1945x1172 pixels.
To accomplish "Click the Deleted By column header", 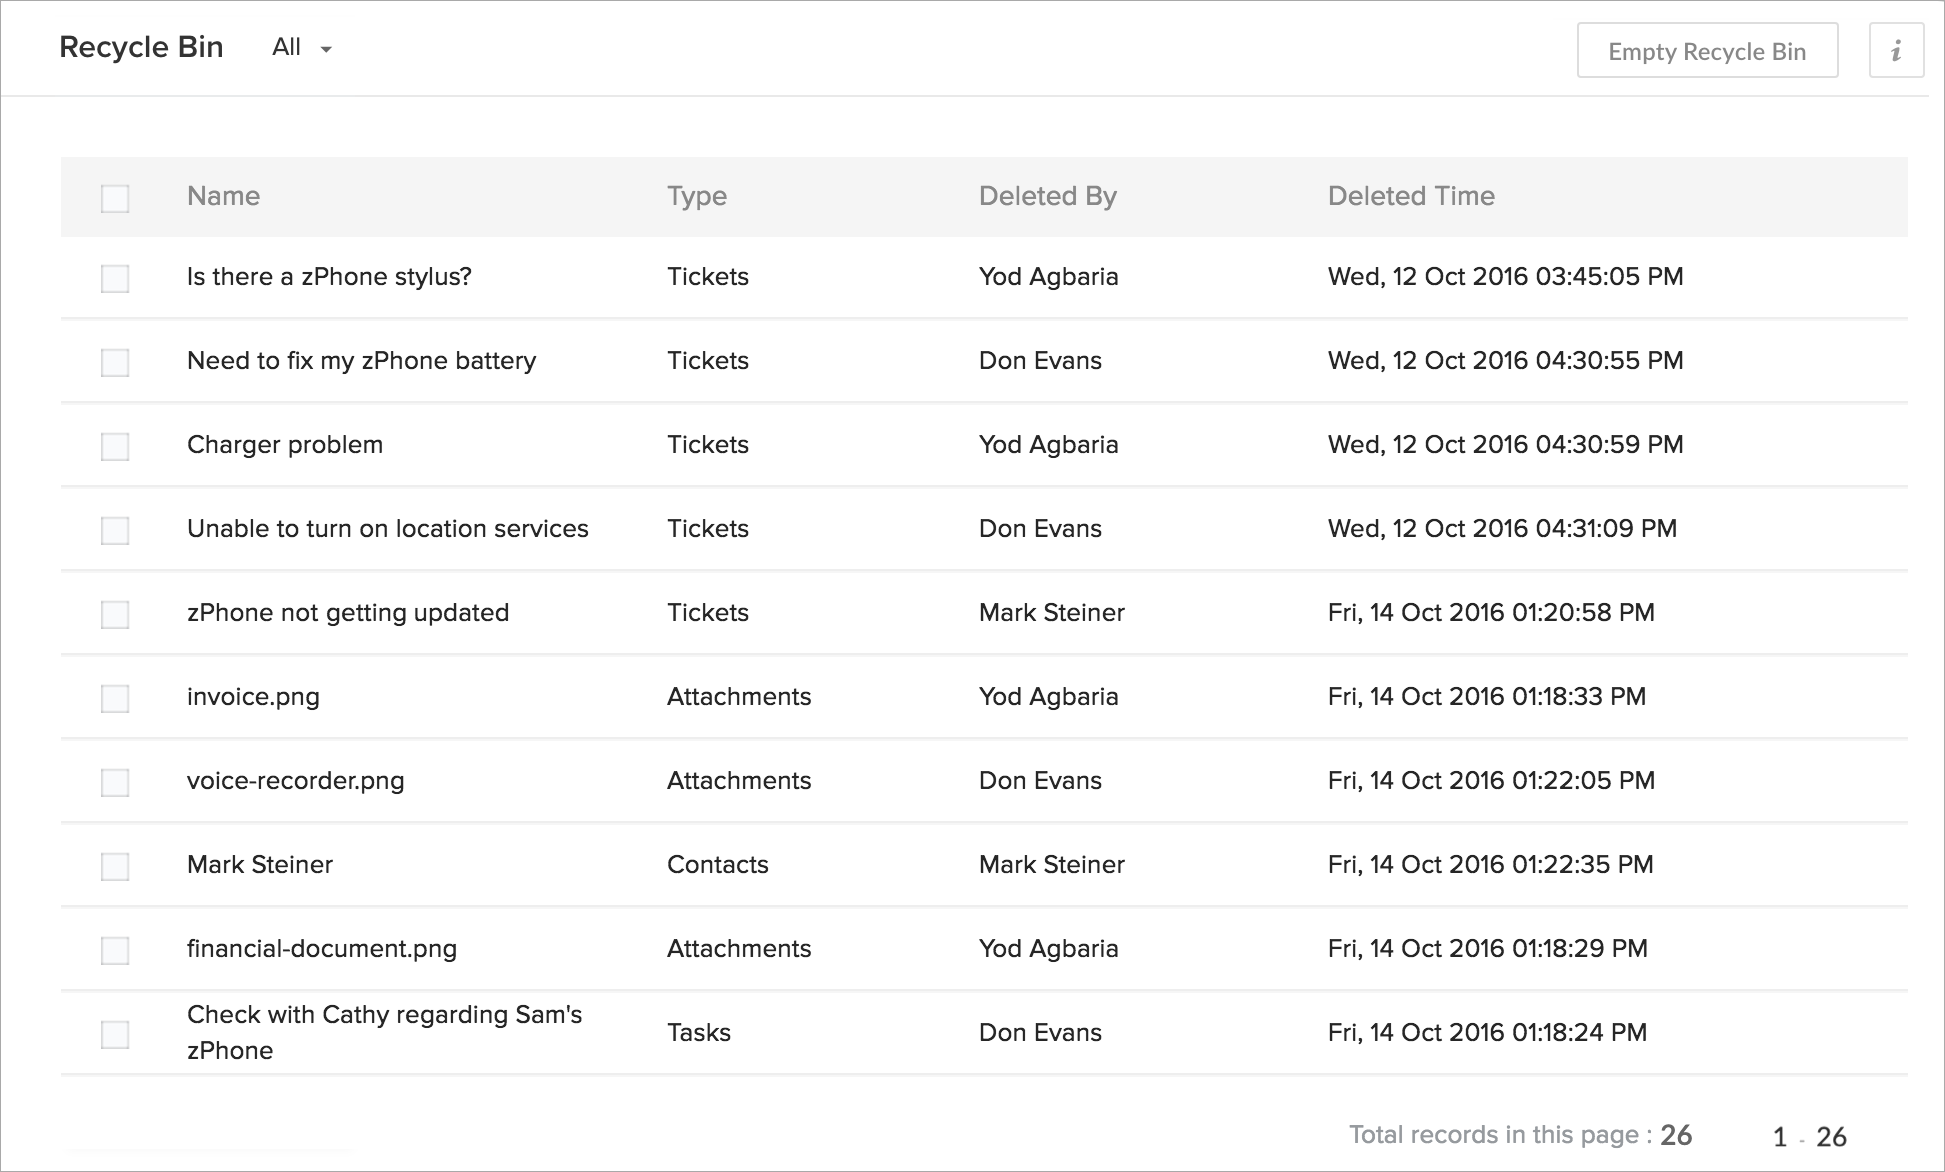I will click(1047, 196).
